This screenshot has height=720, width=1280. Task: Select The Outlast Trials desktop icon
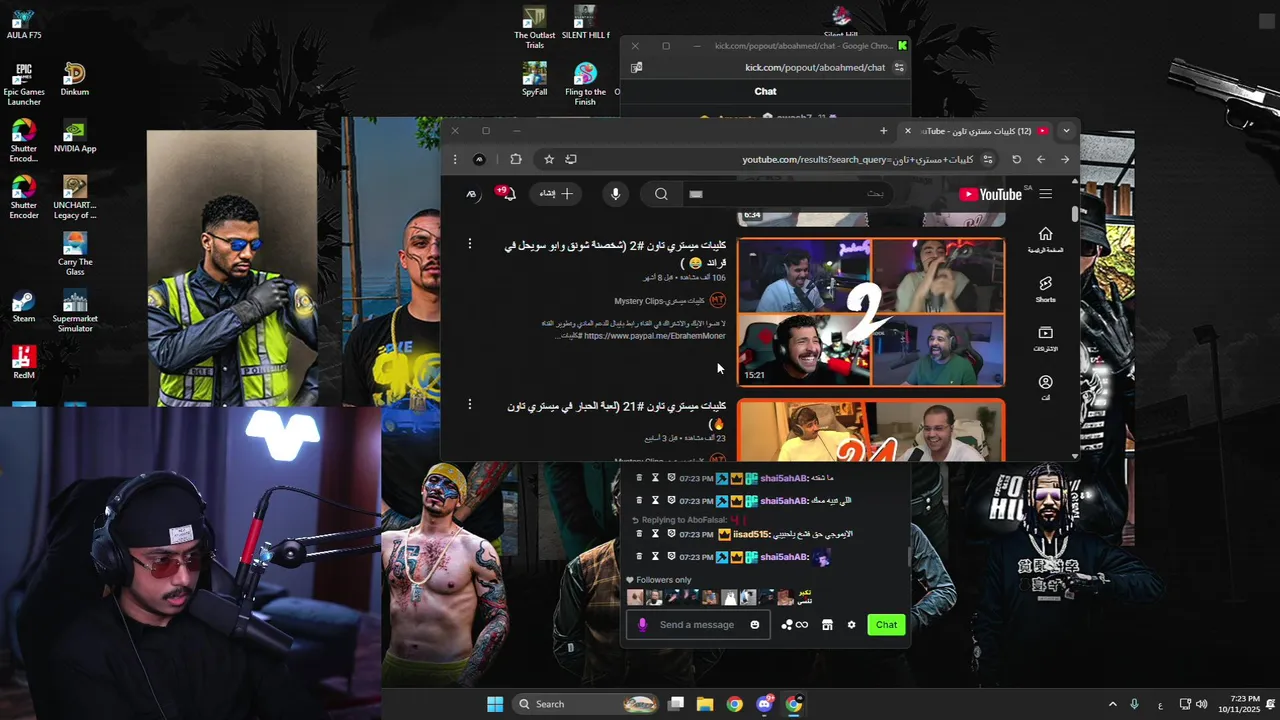[x=535, y=28]
